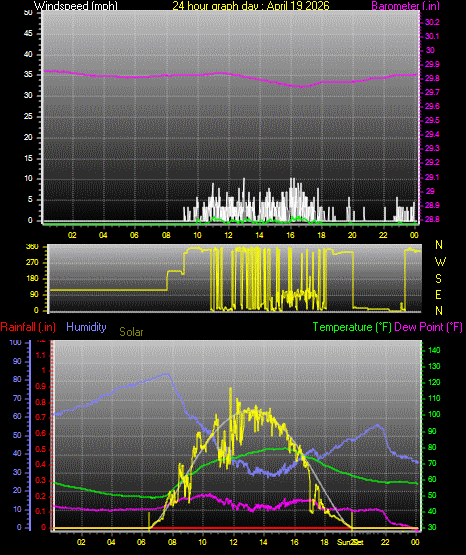Image resolution: width=466 pixels, height=555 pixels.
Task: Select the Rainfall (.in) legend label
Action: click(x=28, y=327)
